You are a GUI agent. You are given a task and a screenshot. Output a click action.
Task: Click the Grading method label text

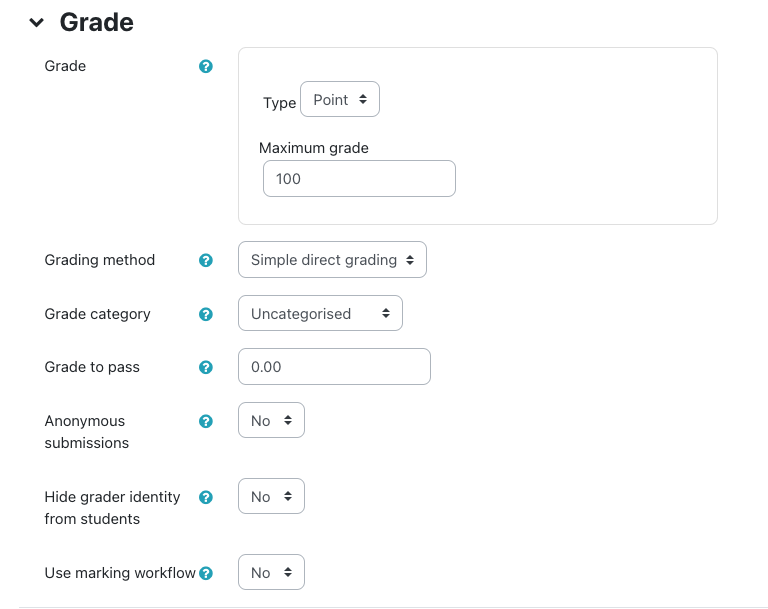[x=100, y=260]
